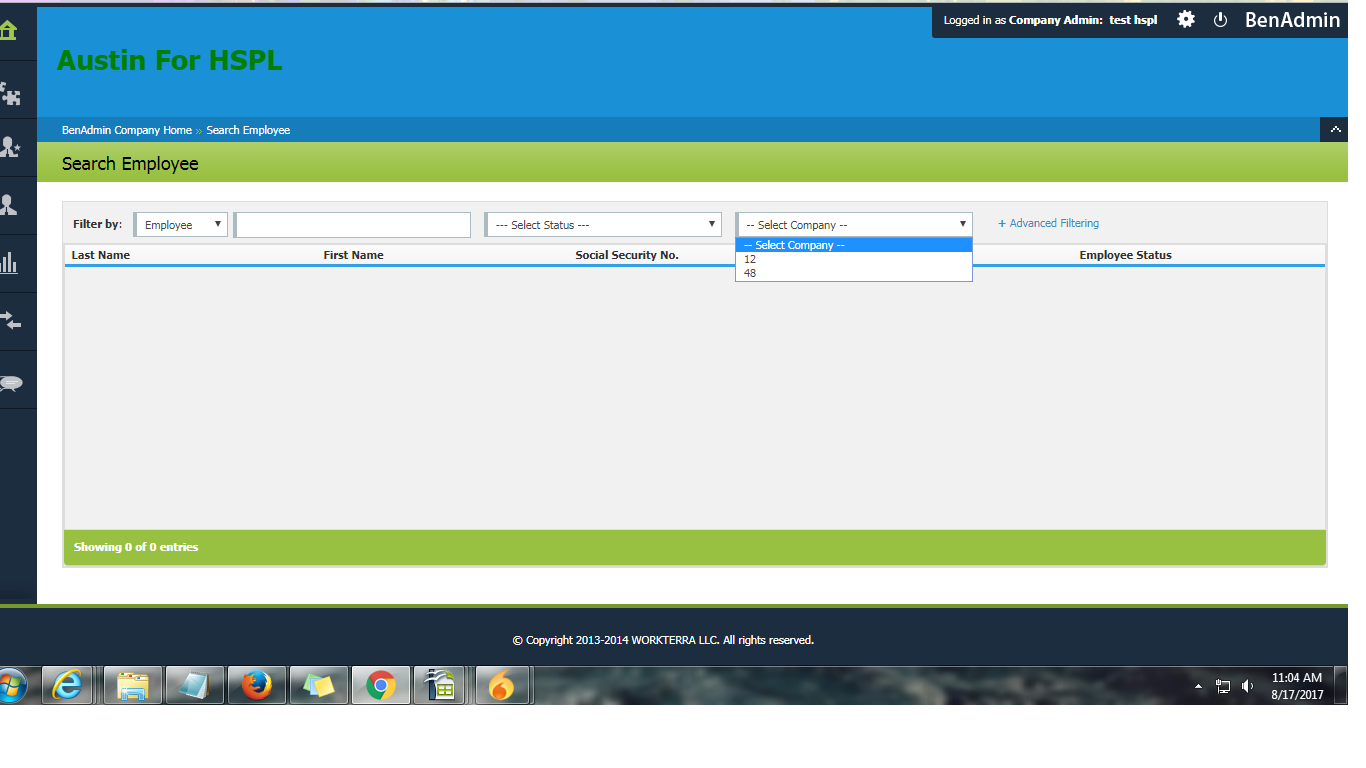The image size is (1366, 768).
Task: Open the single user sidebar icon
Action: coord(9,205)
